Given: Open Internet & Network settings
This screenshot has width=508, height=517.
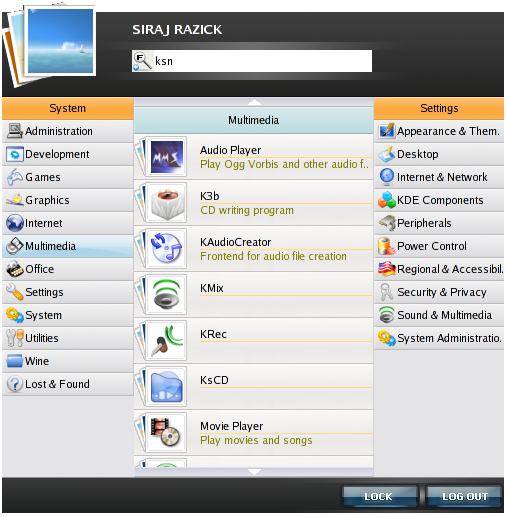Looking at the screenshot, I should coord(439,177).
